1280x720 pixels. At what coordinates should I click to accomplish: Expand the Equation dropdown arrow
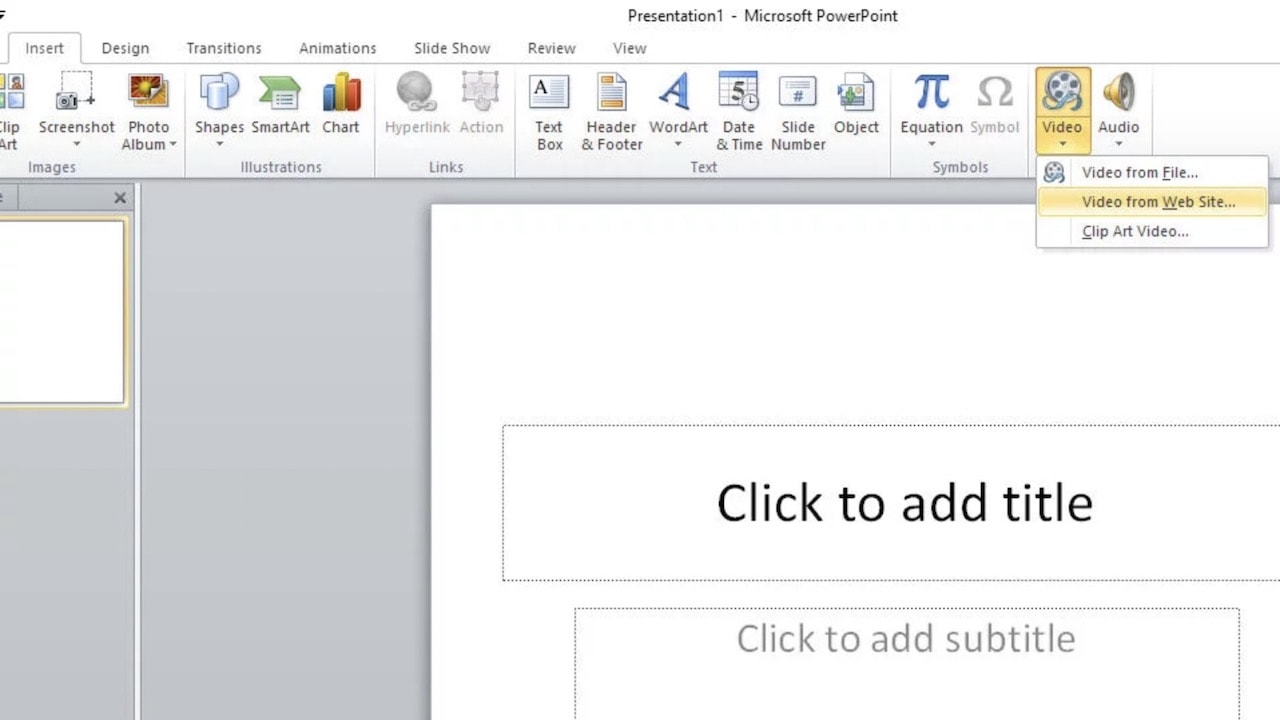(931, 145)
